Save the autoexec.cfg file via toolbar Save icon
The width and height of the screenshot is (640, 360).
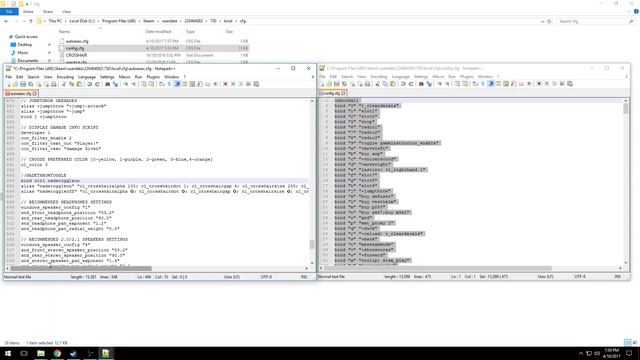(23, 84)
